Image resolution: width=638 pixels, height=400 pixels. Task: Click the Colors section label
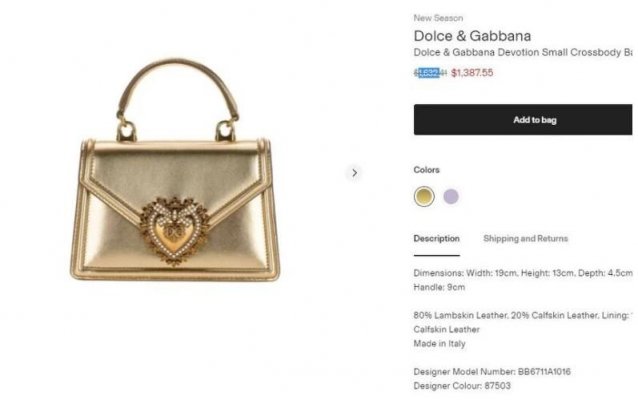(x=426, y=170)
